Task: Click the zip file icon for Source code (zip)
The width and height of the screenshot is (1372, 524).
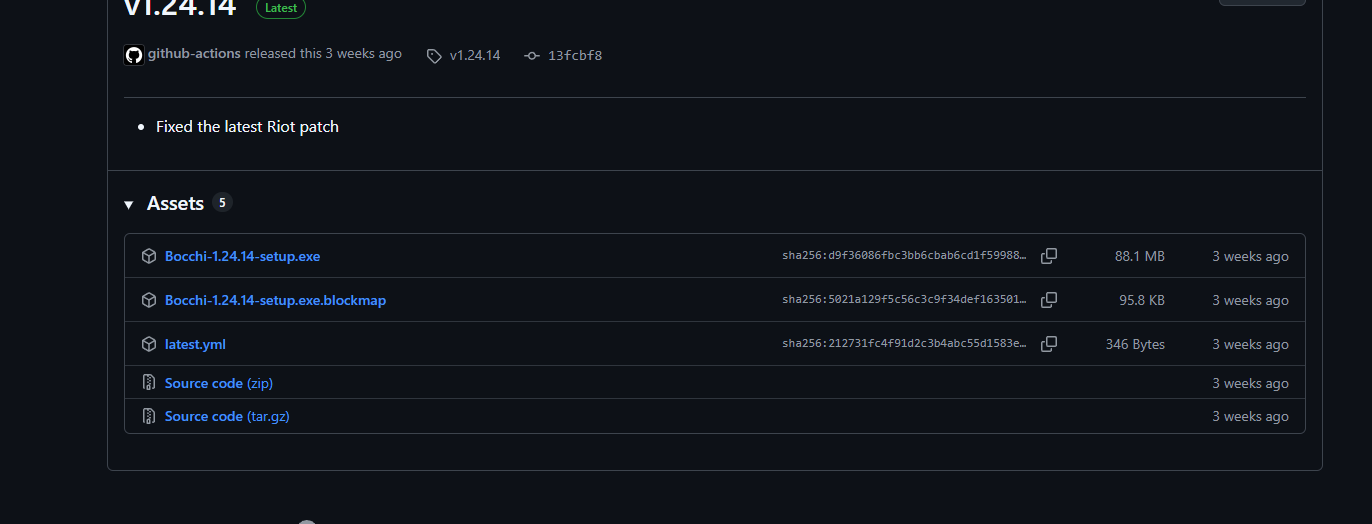Action: (x=149, y=383)
